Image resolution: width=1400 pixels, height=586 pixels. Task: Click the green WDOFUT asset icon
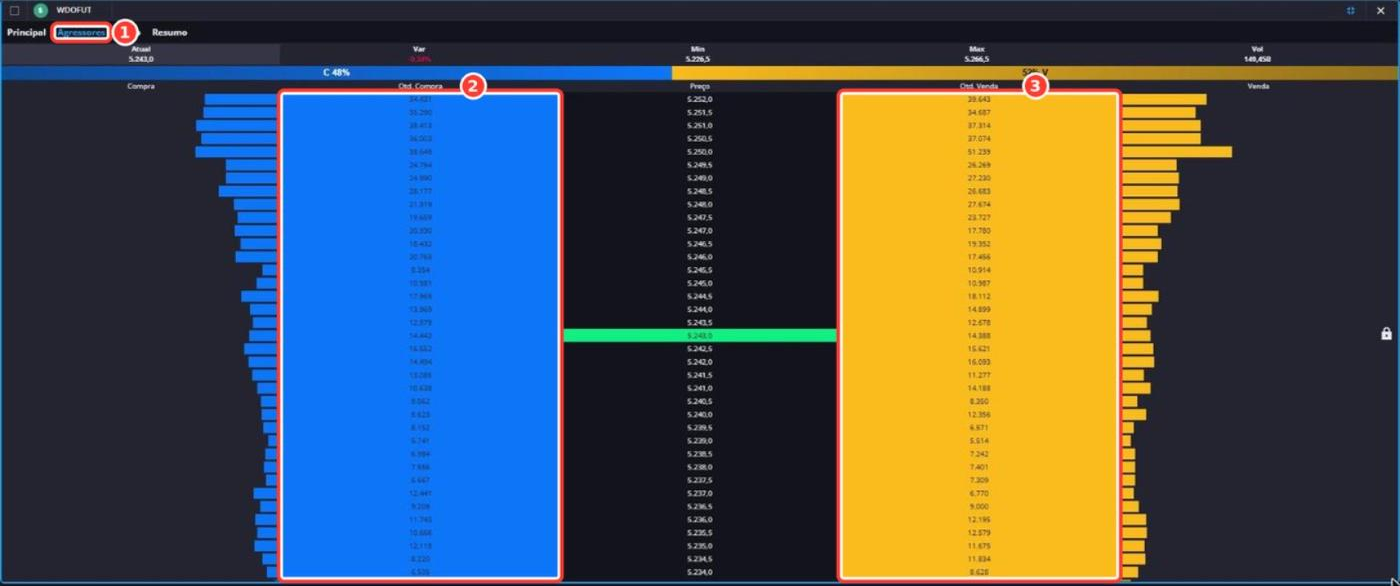click(x=40, y=10)
